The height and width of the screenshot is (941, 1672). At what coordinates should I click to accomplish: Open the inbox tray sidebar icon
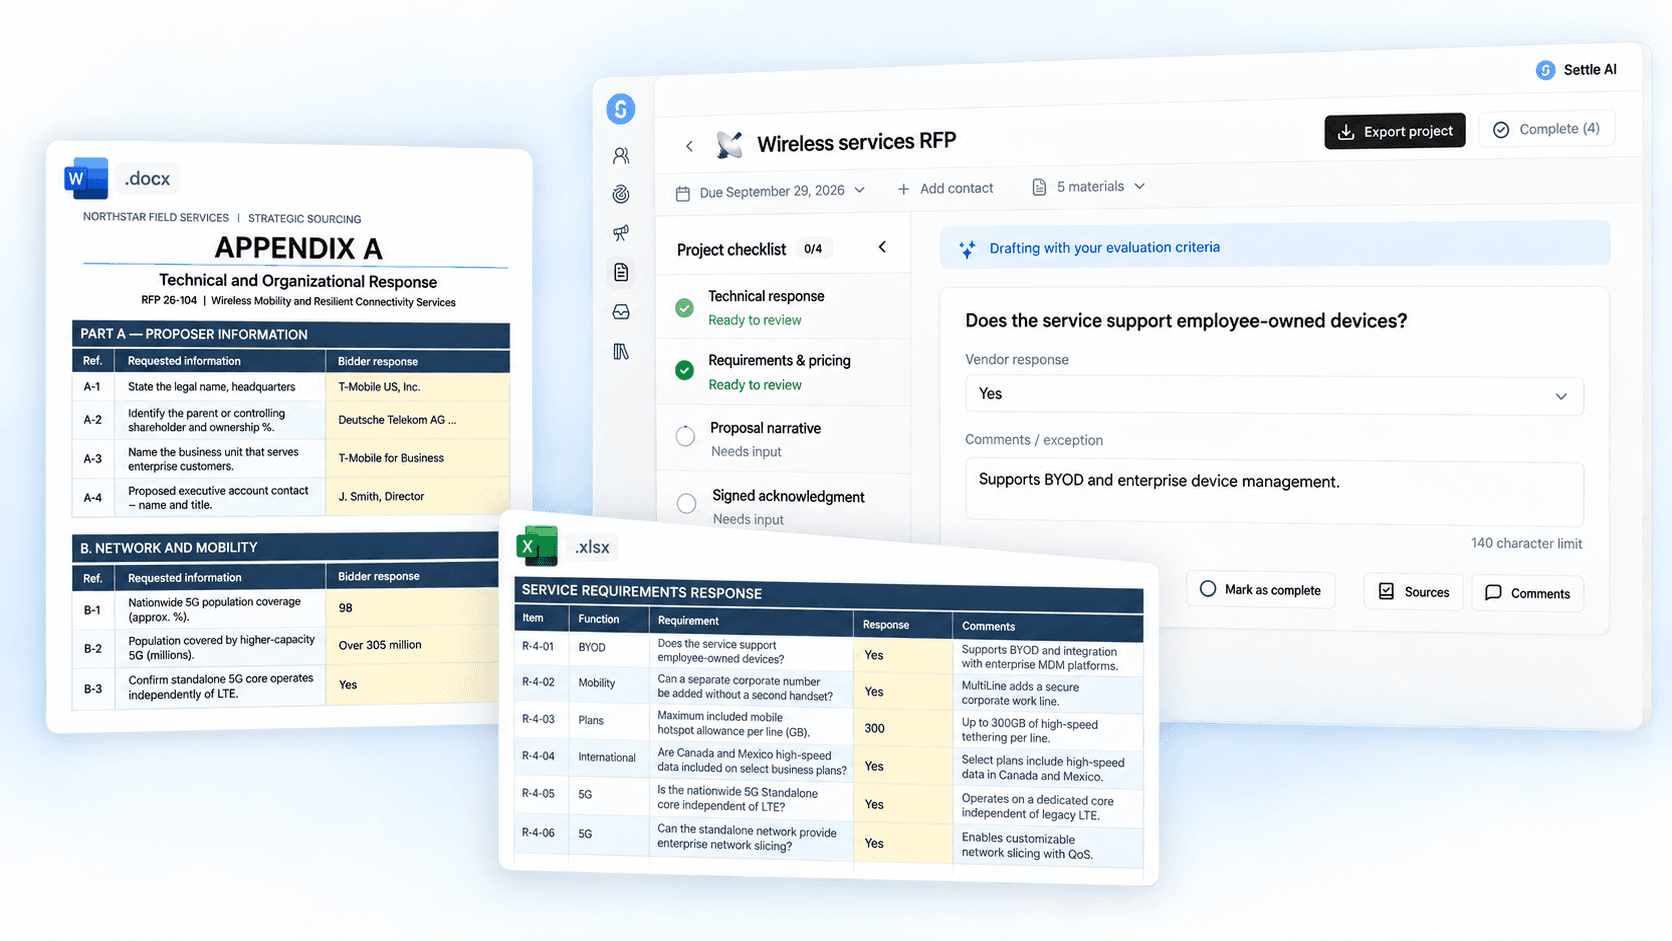click(621, 312)
